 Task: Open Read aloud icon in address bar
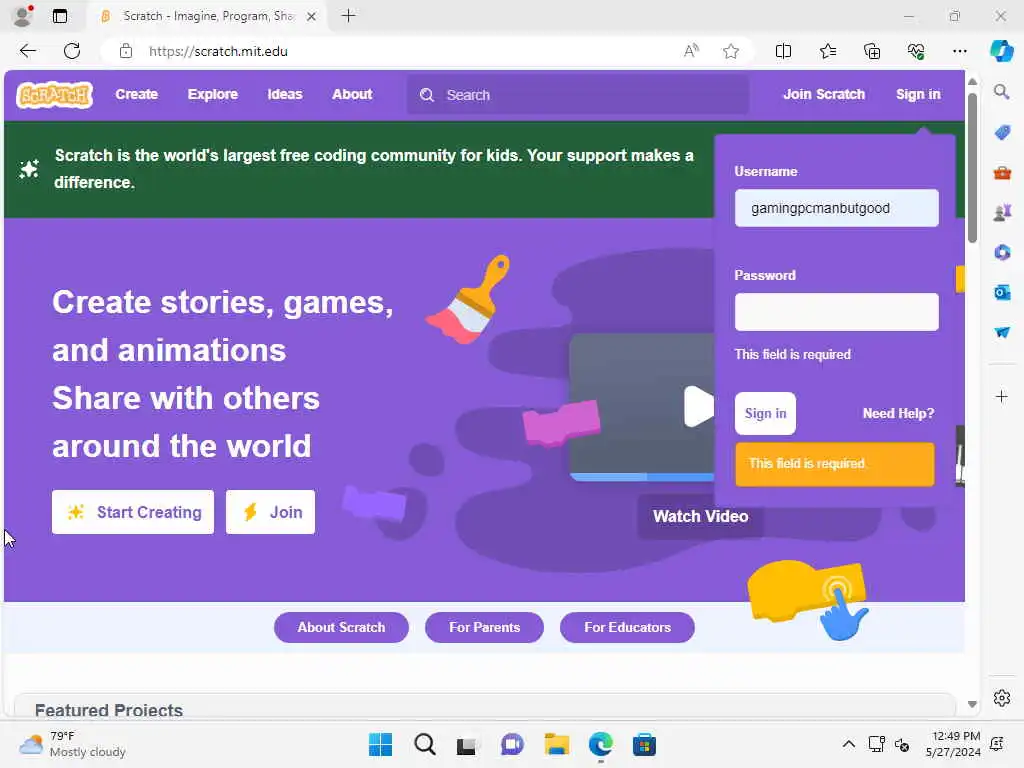(691, 51)
